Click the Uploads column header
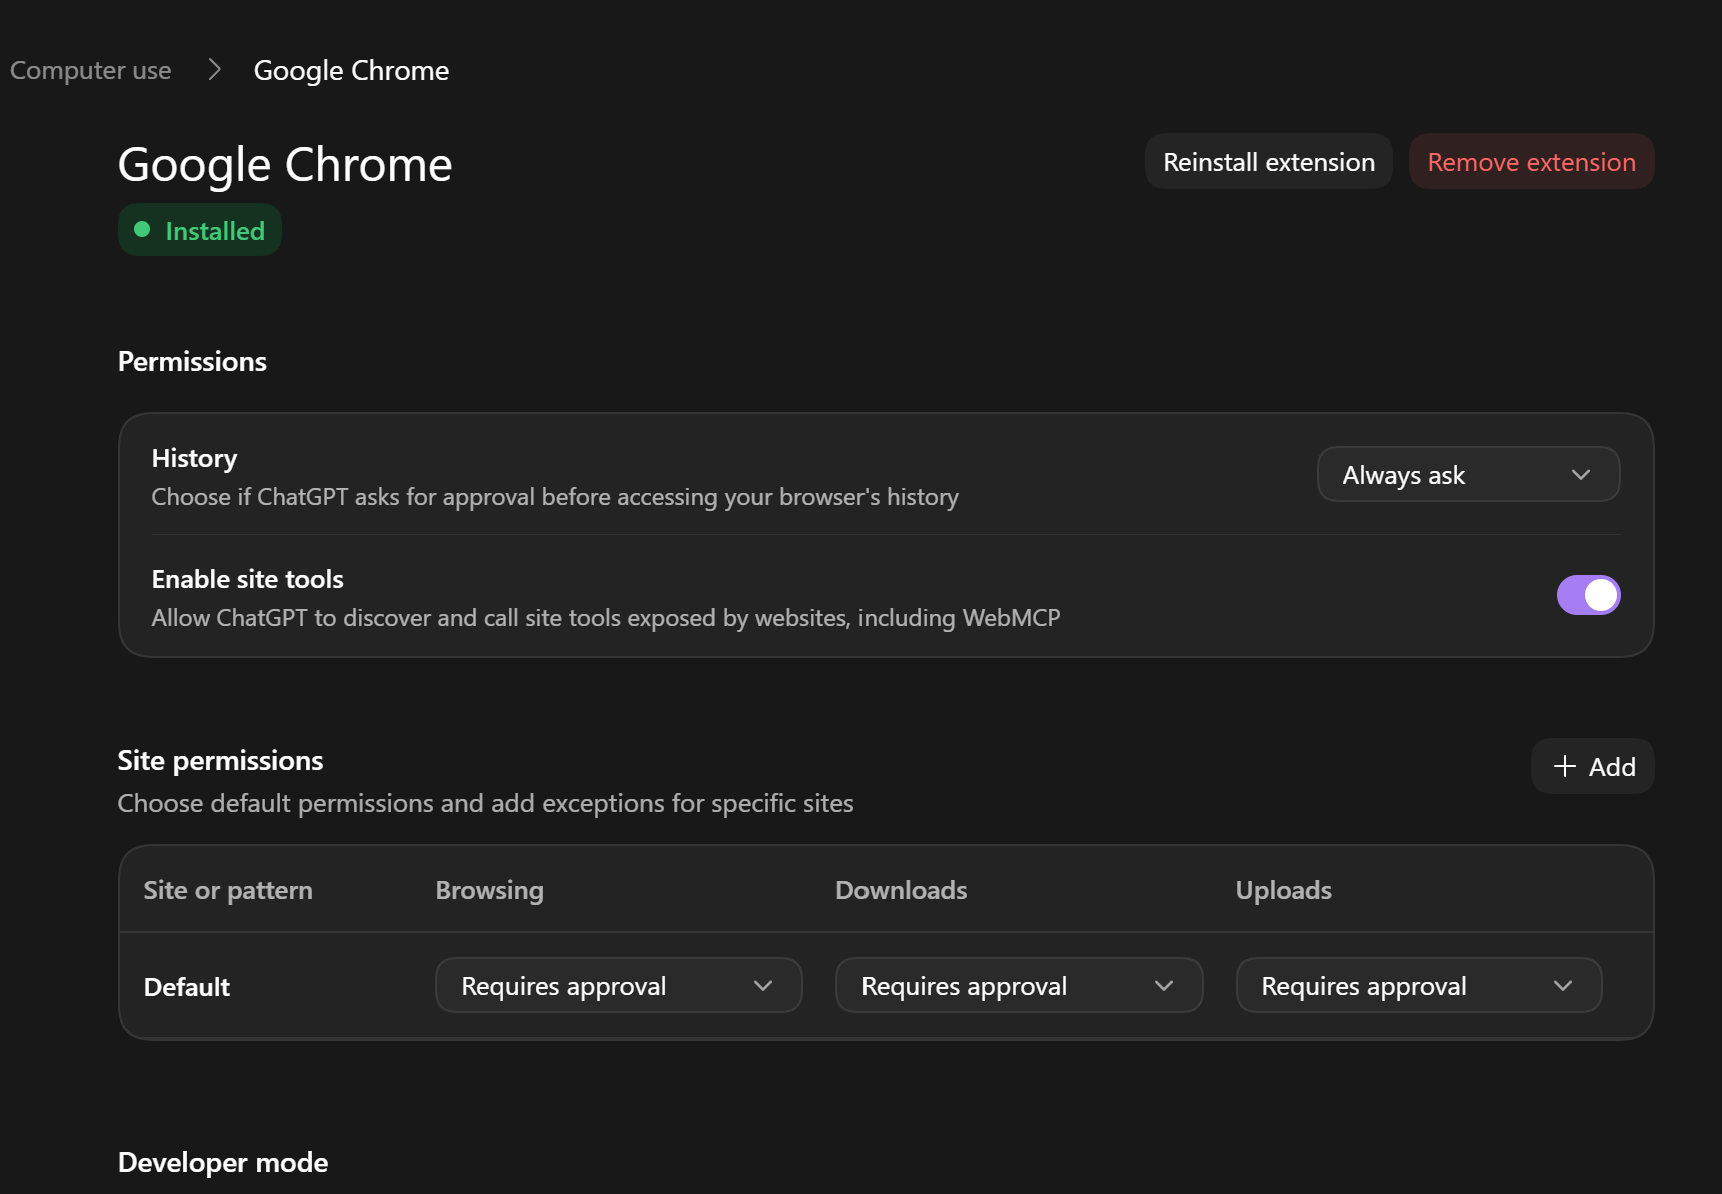1722x1194 pixels. (1284, 890)
